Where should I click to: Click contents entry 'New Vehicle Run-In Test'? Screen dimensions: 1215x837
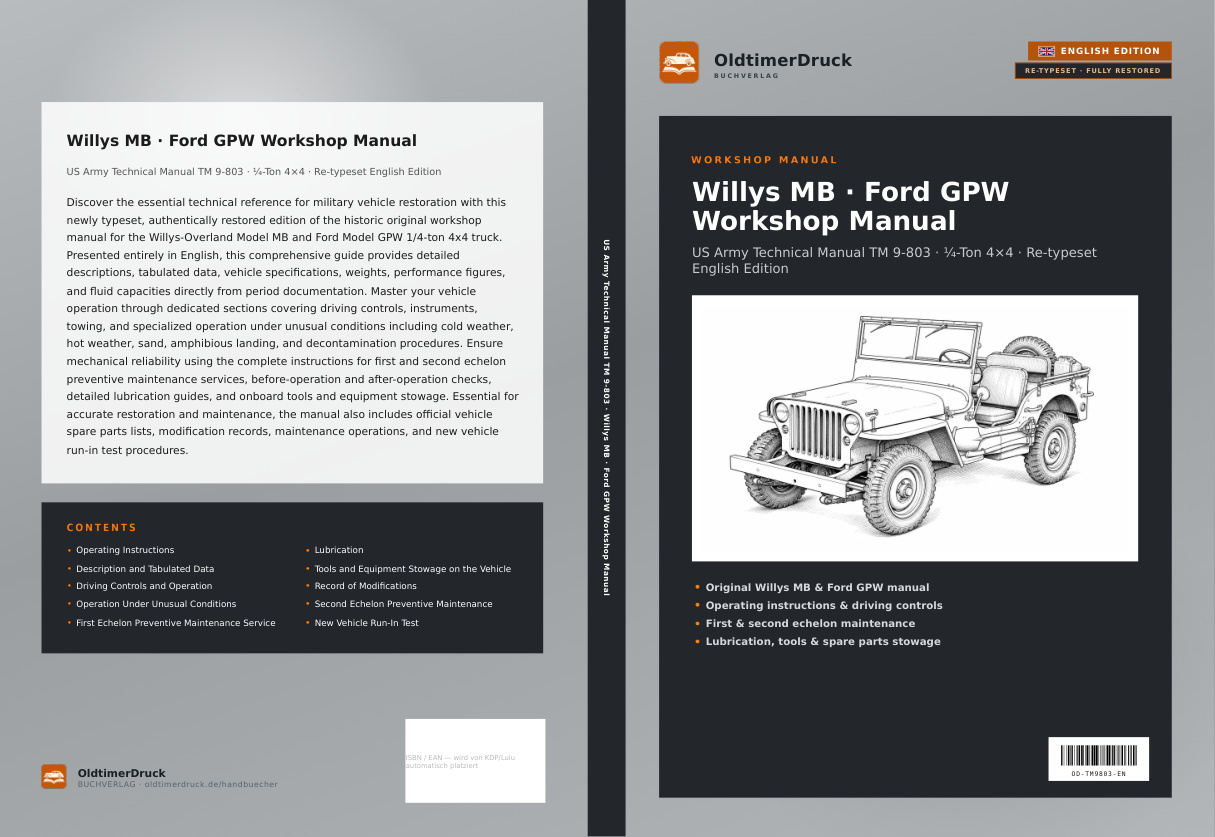tap(366, 623)
